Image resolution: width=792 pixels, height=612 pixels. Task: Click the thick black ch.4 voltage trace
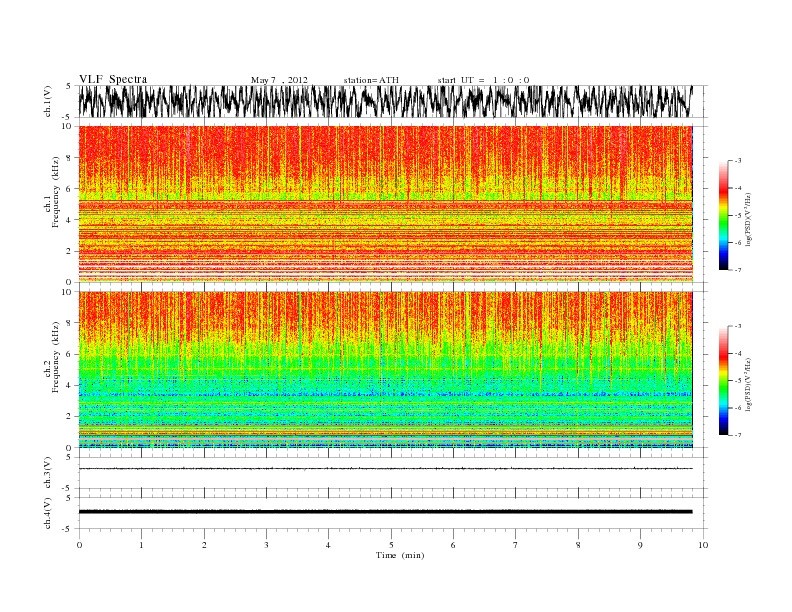click(x=385, y=512)
